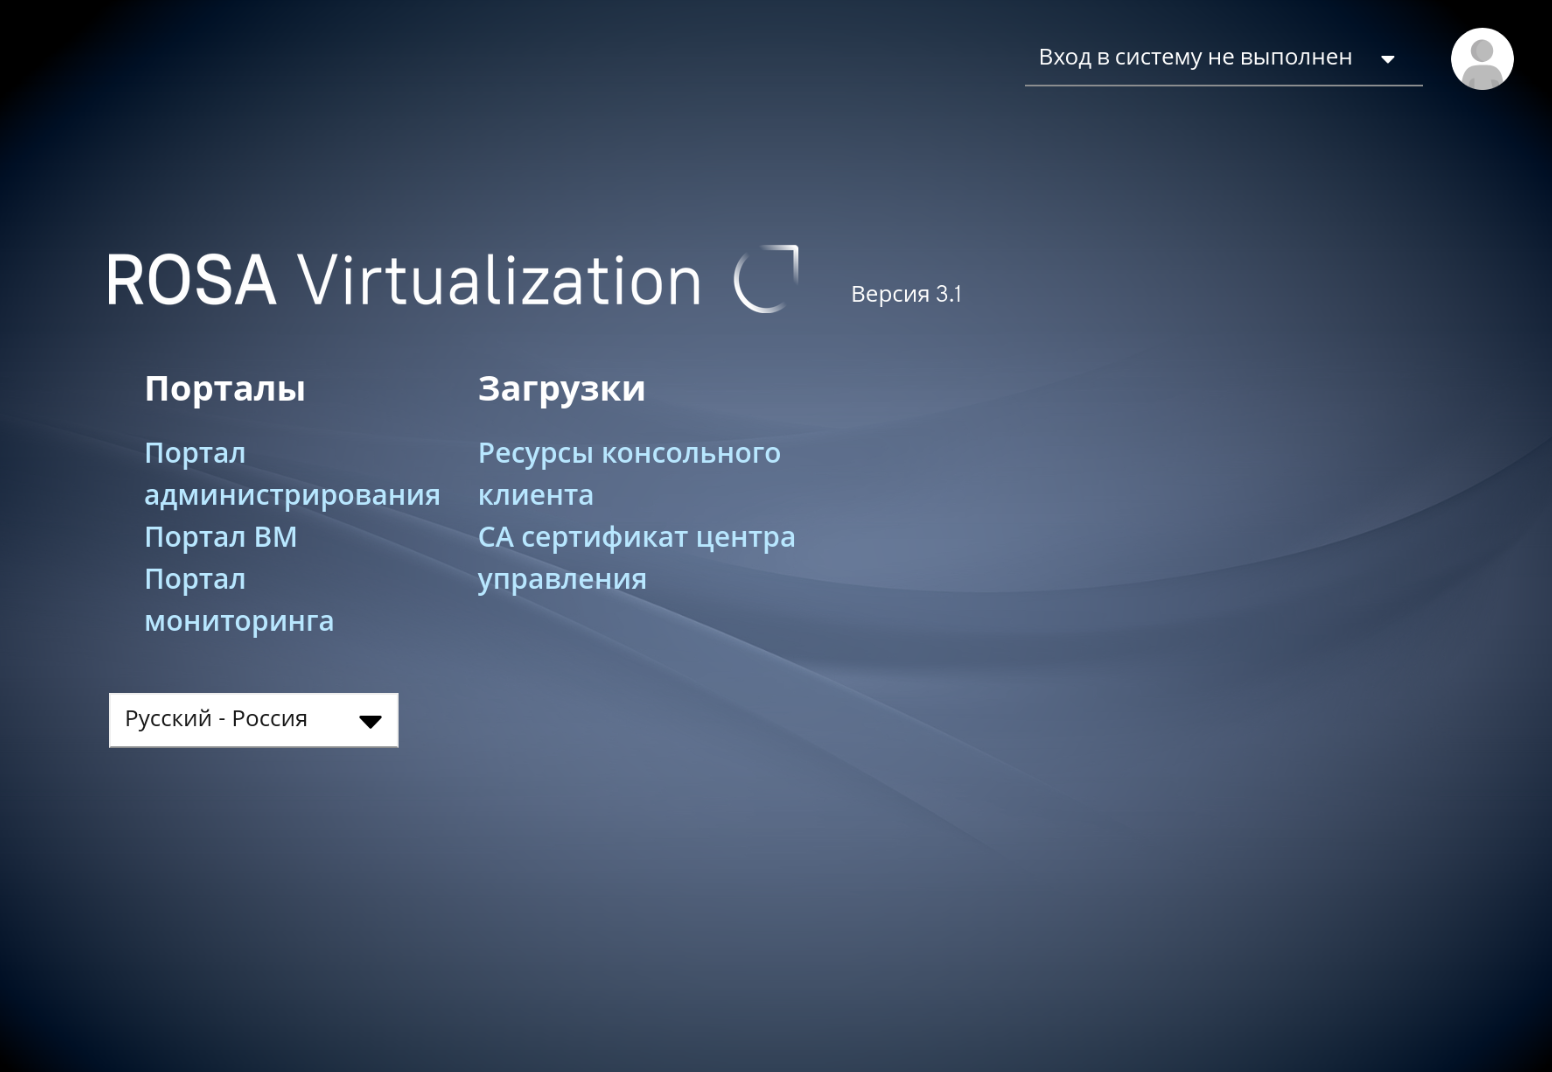Image resolution: width=1552 pixels, height=1072 pixels.
Task: Click the word 'управления' in the certificate link
Action: tap(561, 579)
